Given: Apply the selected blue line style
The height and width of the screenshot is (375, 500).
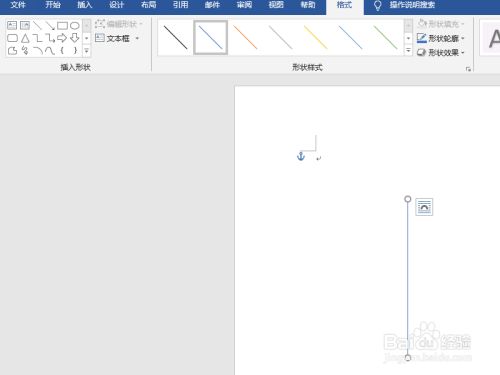Looking at the screenshot, I should 211,37.
